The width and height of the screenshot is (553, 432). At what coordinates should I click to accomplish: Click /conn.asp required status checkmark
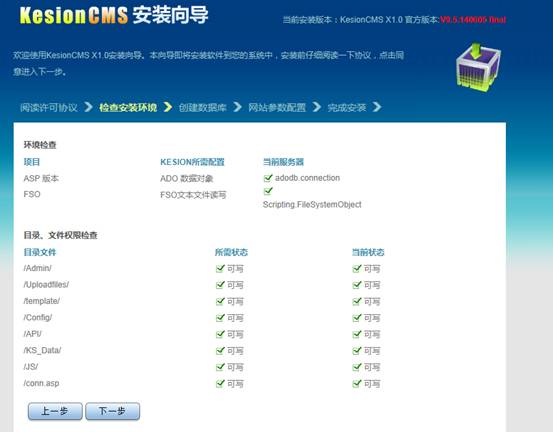coord(220,383)
